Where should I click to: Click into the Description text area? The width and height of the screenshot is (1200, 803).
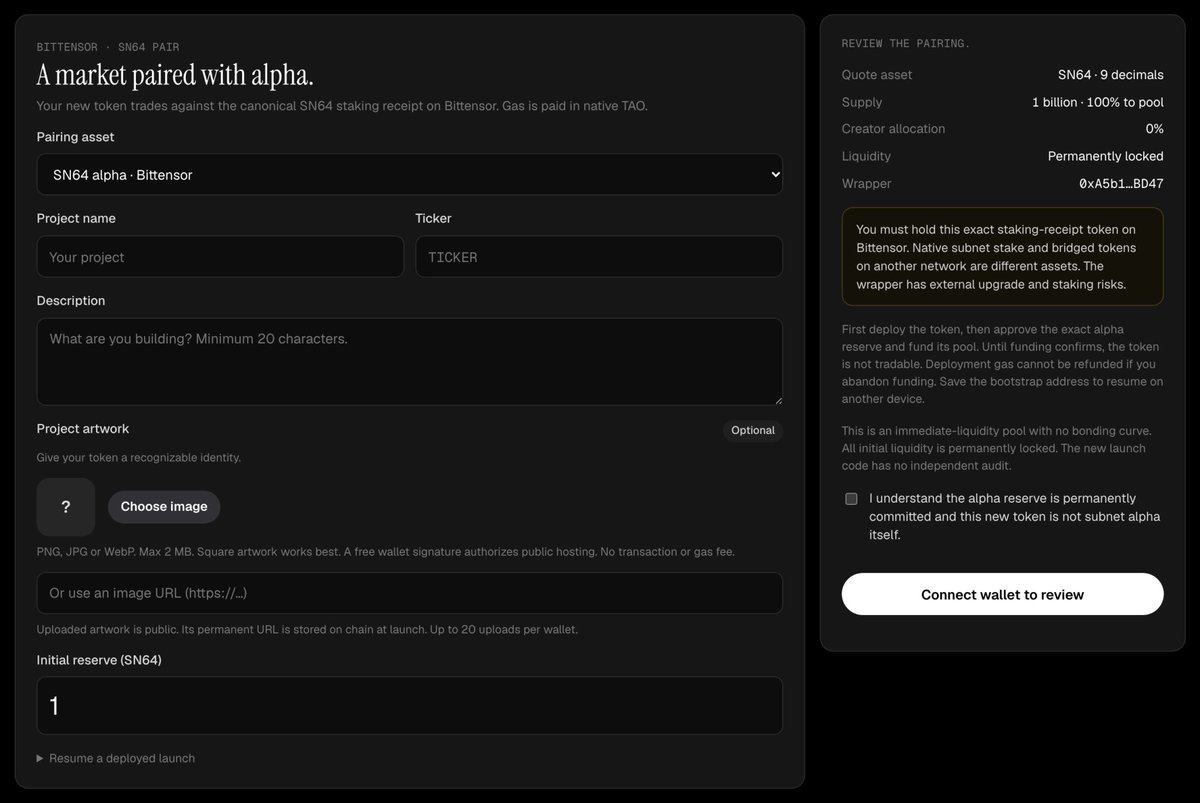pyautogui.click(x=410, y=362)
